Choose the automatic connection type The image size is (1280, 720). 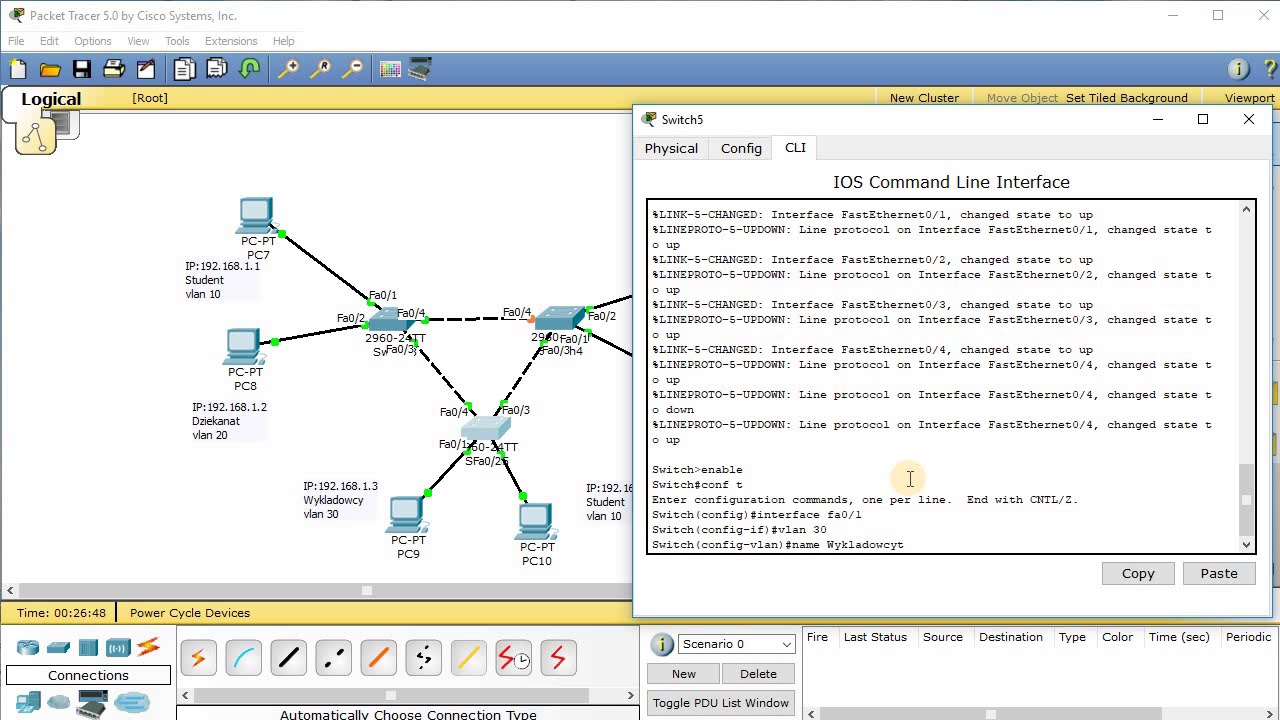point(198,658)
